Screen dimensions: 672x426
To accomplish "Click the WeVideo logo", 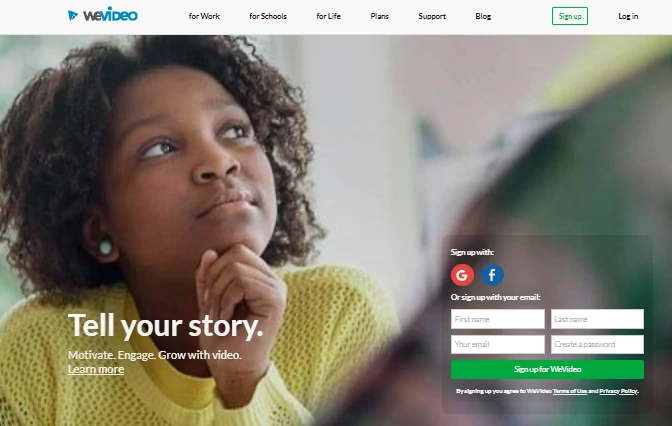I will point(103,15).
